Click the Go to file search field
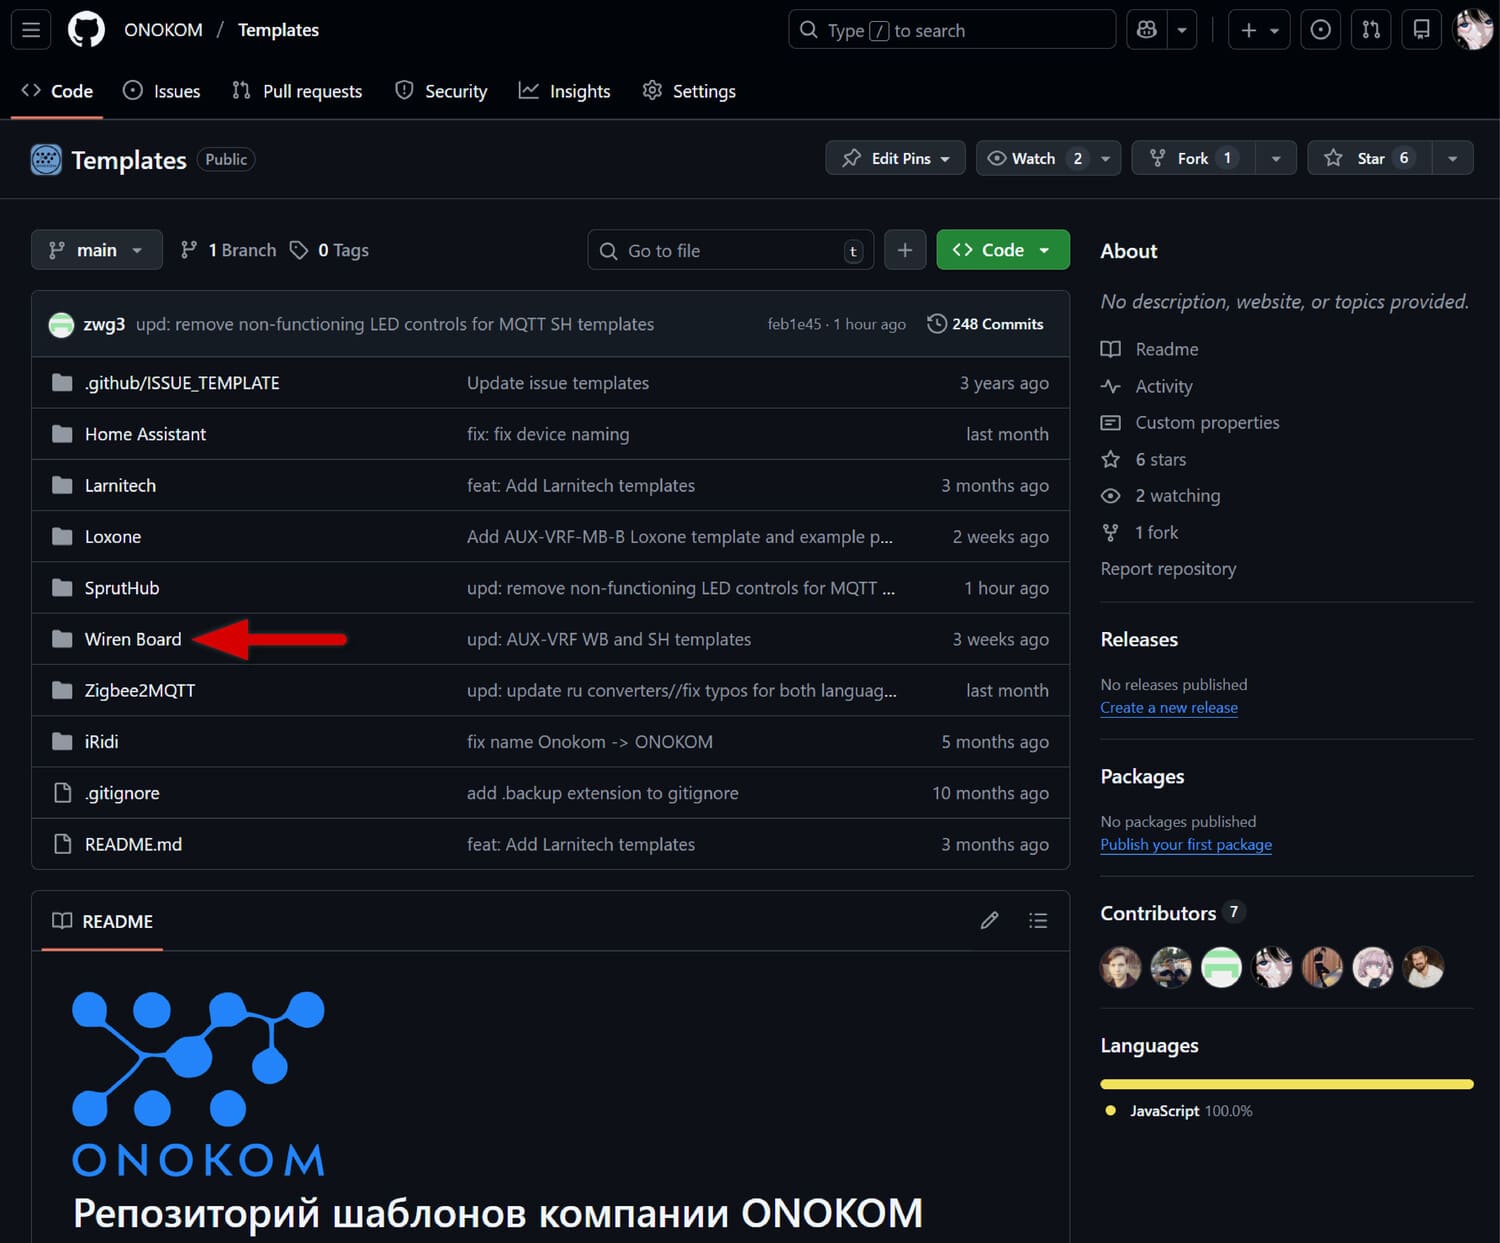The image size is (1500, 1243). click(730, 249)
